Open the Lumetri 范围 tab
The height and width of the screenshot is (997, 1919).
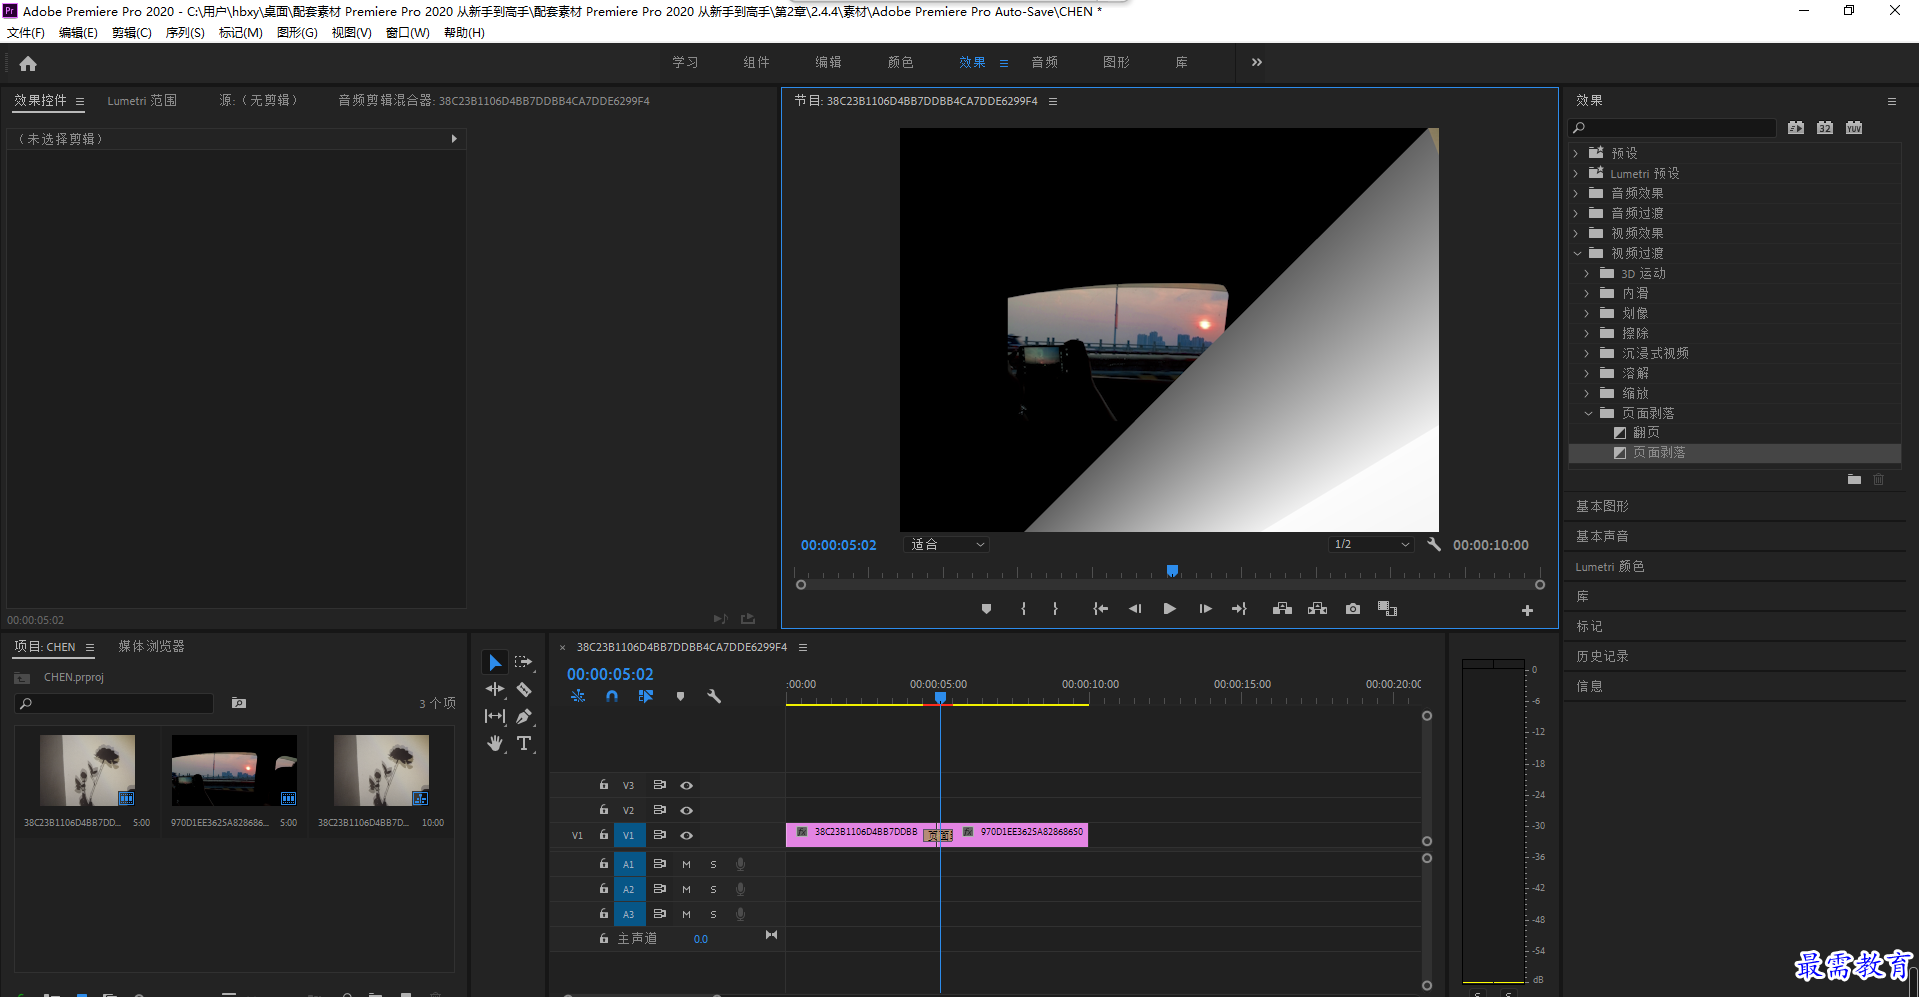pos(142,101)
